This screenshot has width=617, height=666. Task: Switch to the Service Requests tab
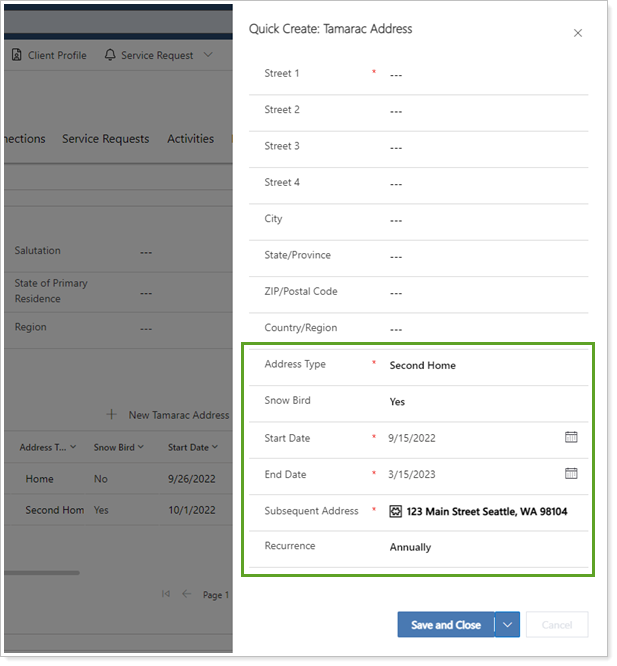(105, 139)
